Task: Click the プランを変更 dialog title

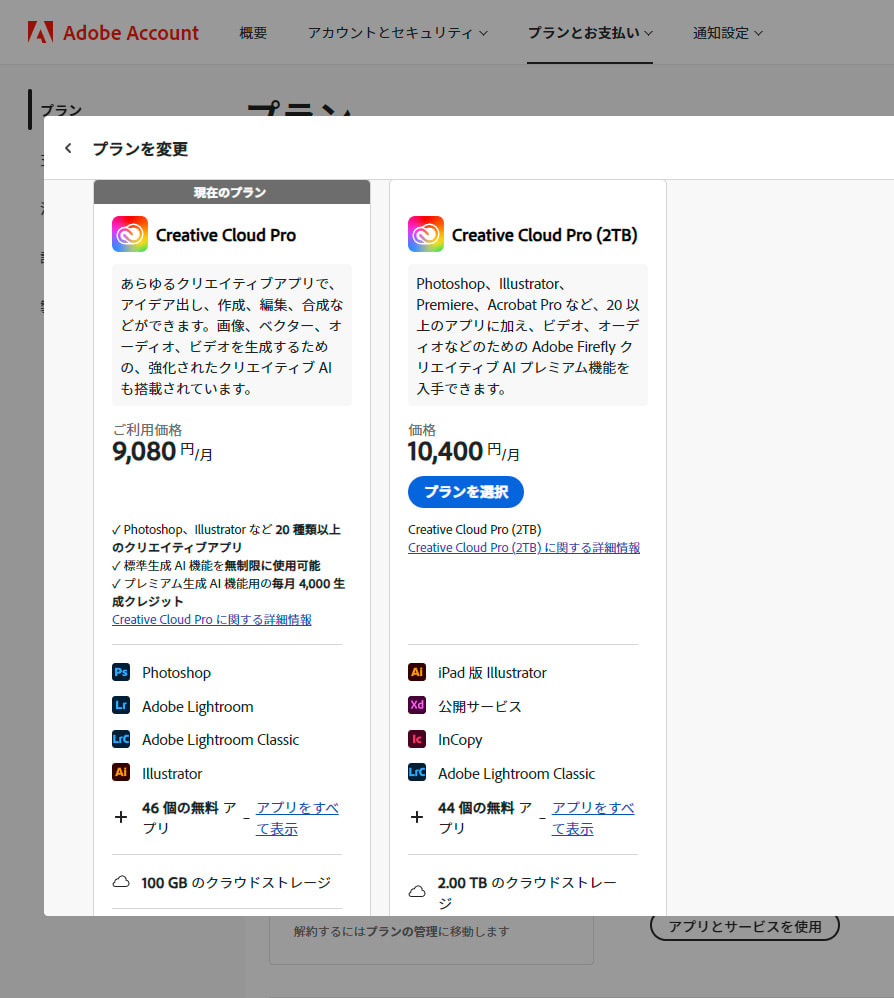Action: pos(140,149)
